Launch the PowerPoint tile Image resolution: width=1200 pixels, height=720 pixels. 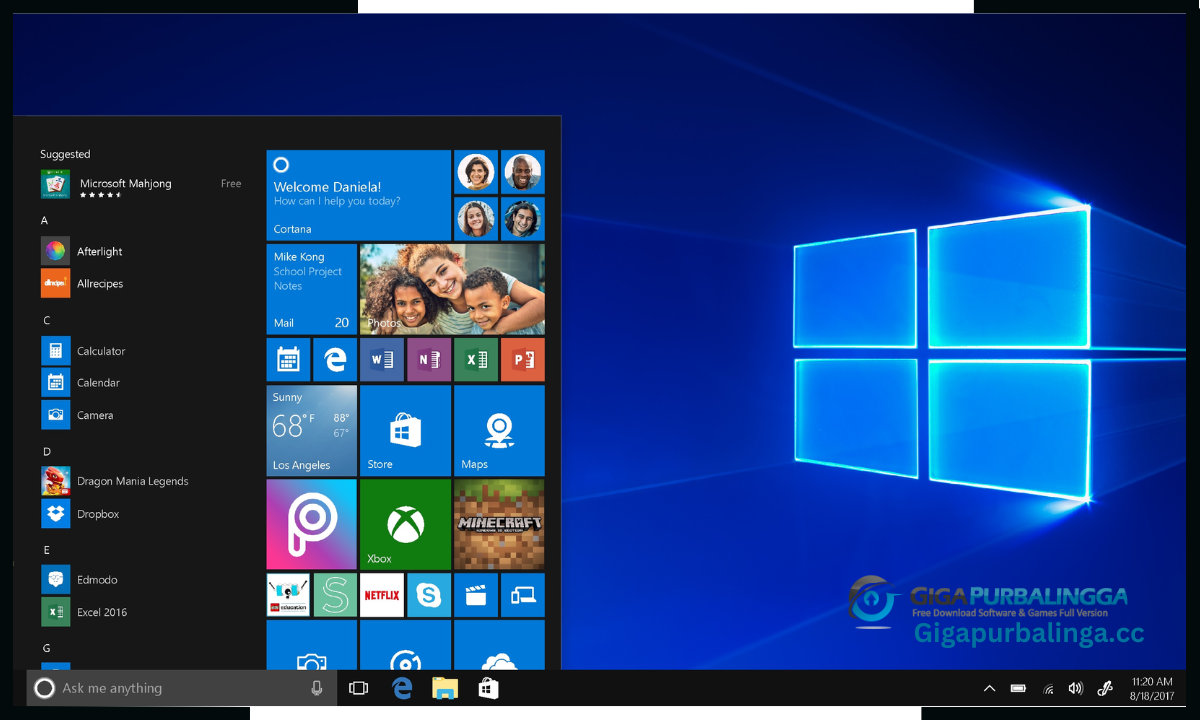pos(523,359)
